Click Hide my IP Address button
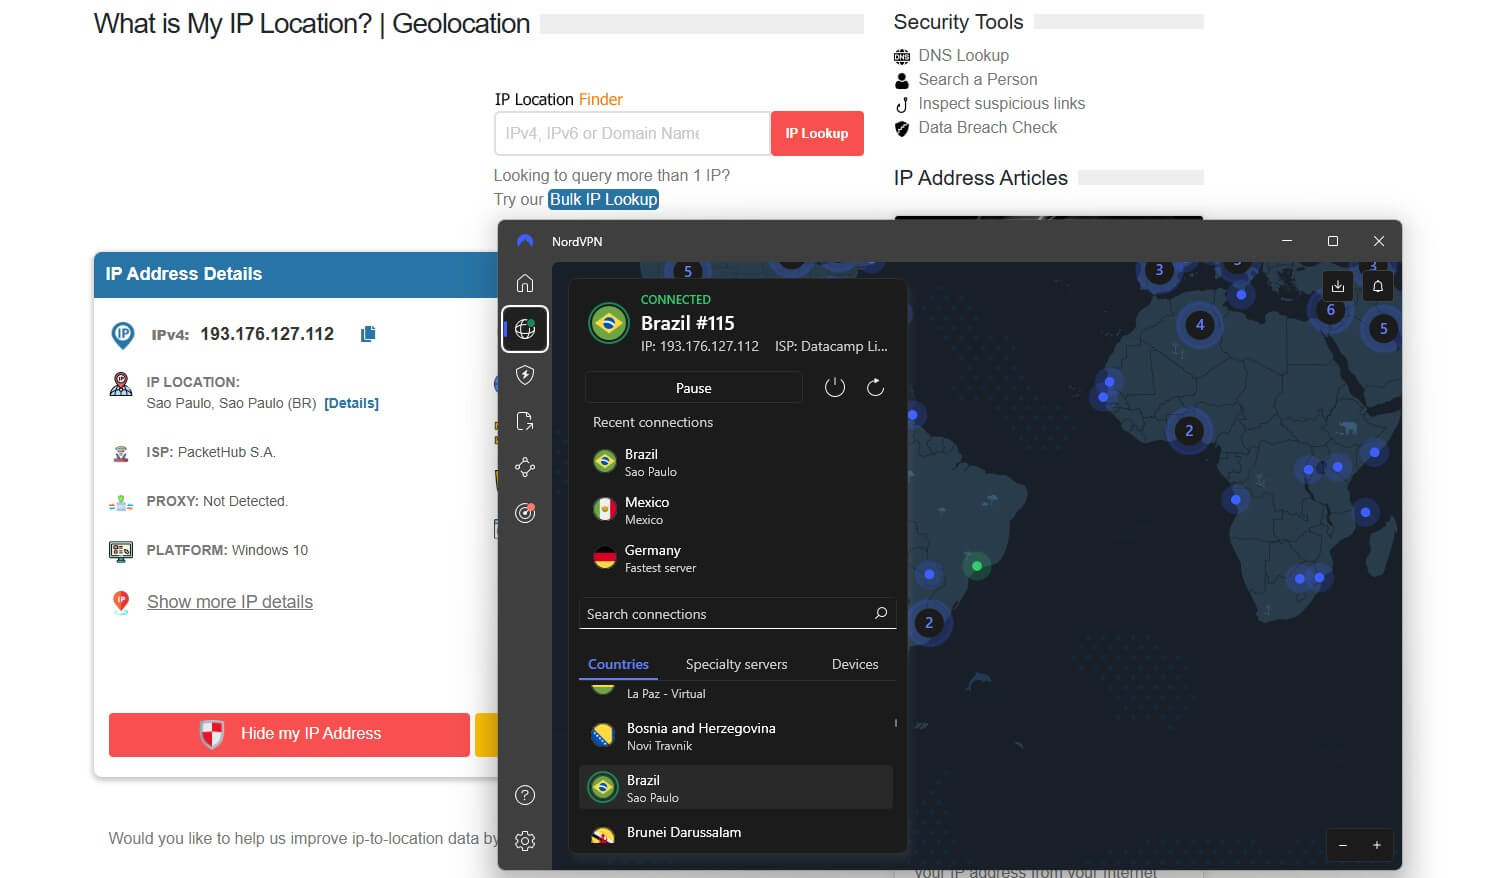The height and width of the screenshot is (878, 1501). [289, 733]
